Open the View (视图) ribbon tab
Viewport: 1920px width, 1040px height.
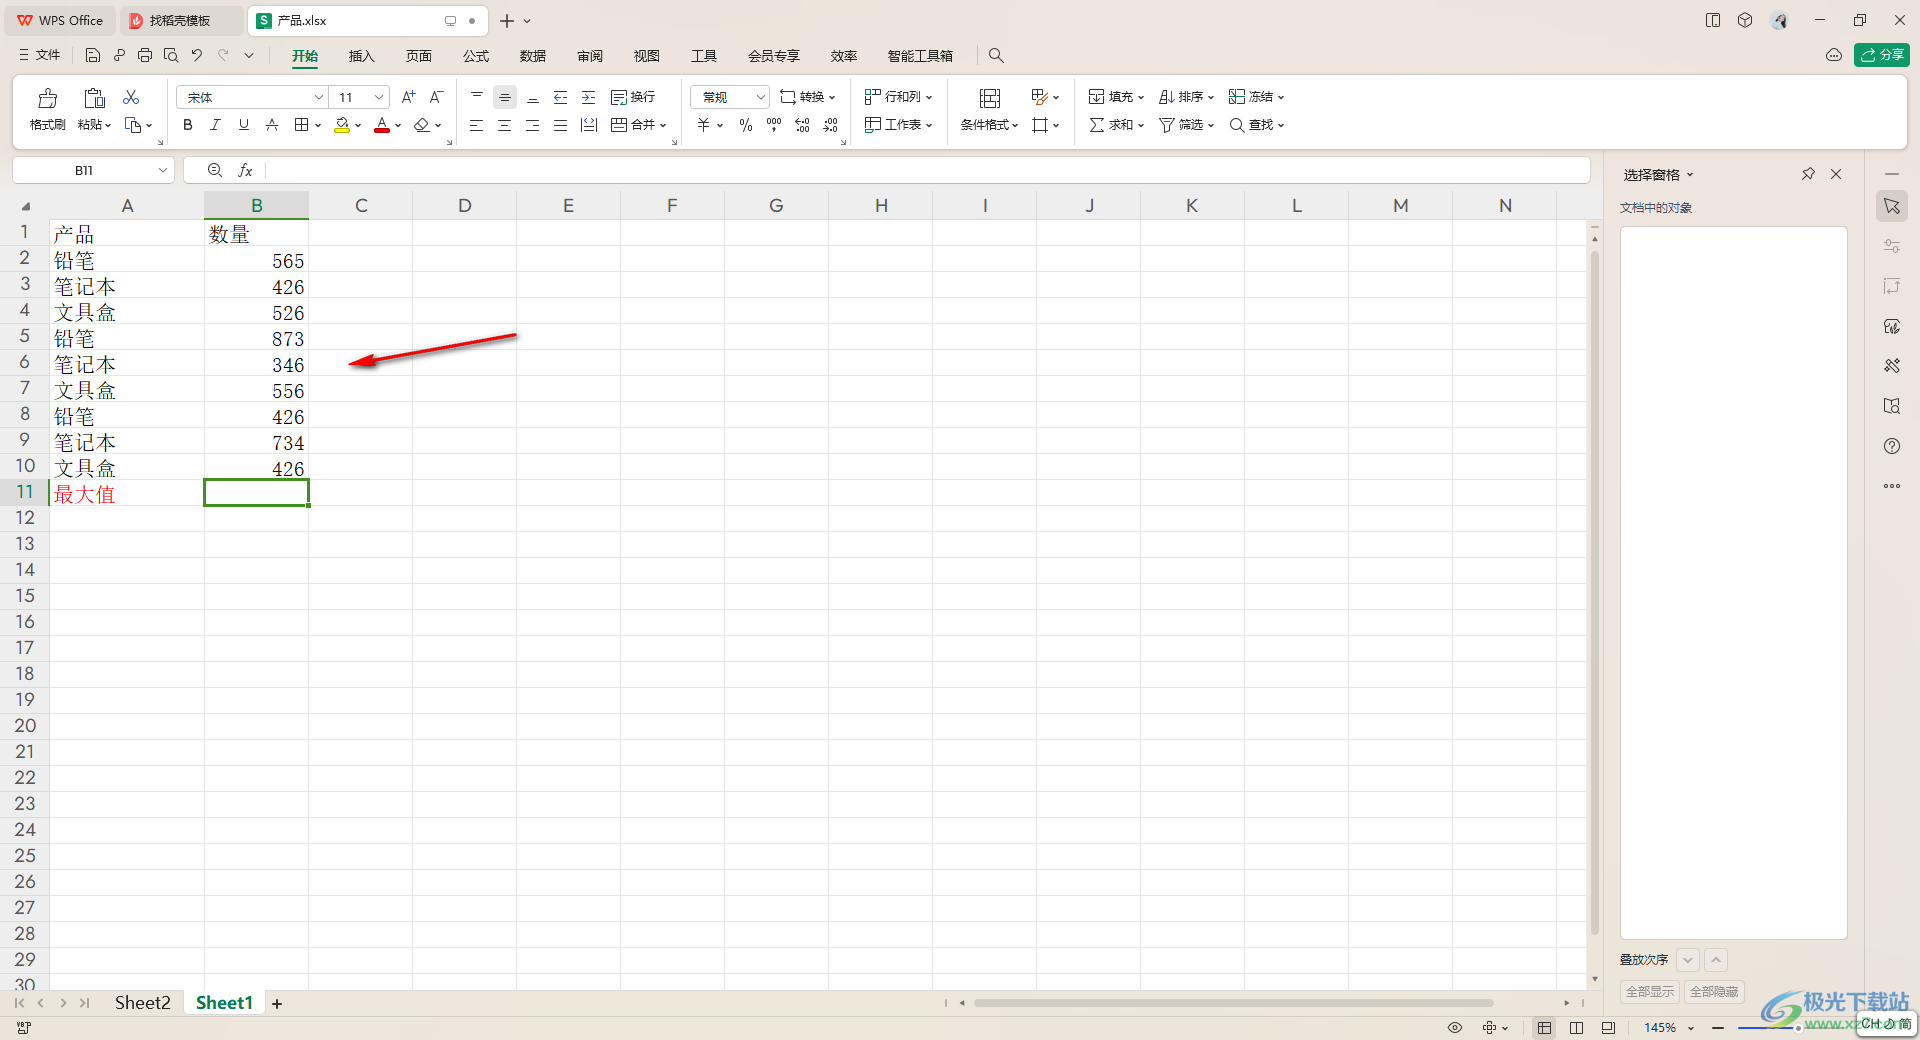click(647, 56)
